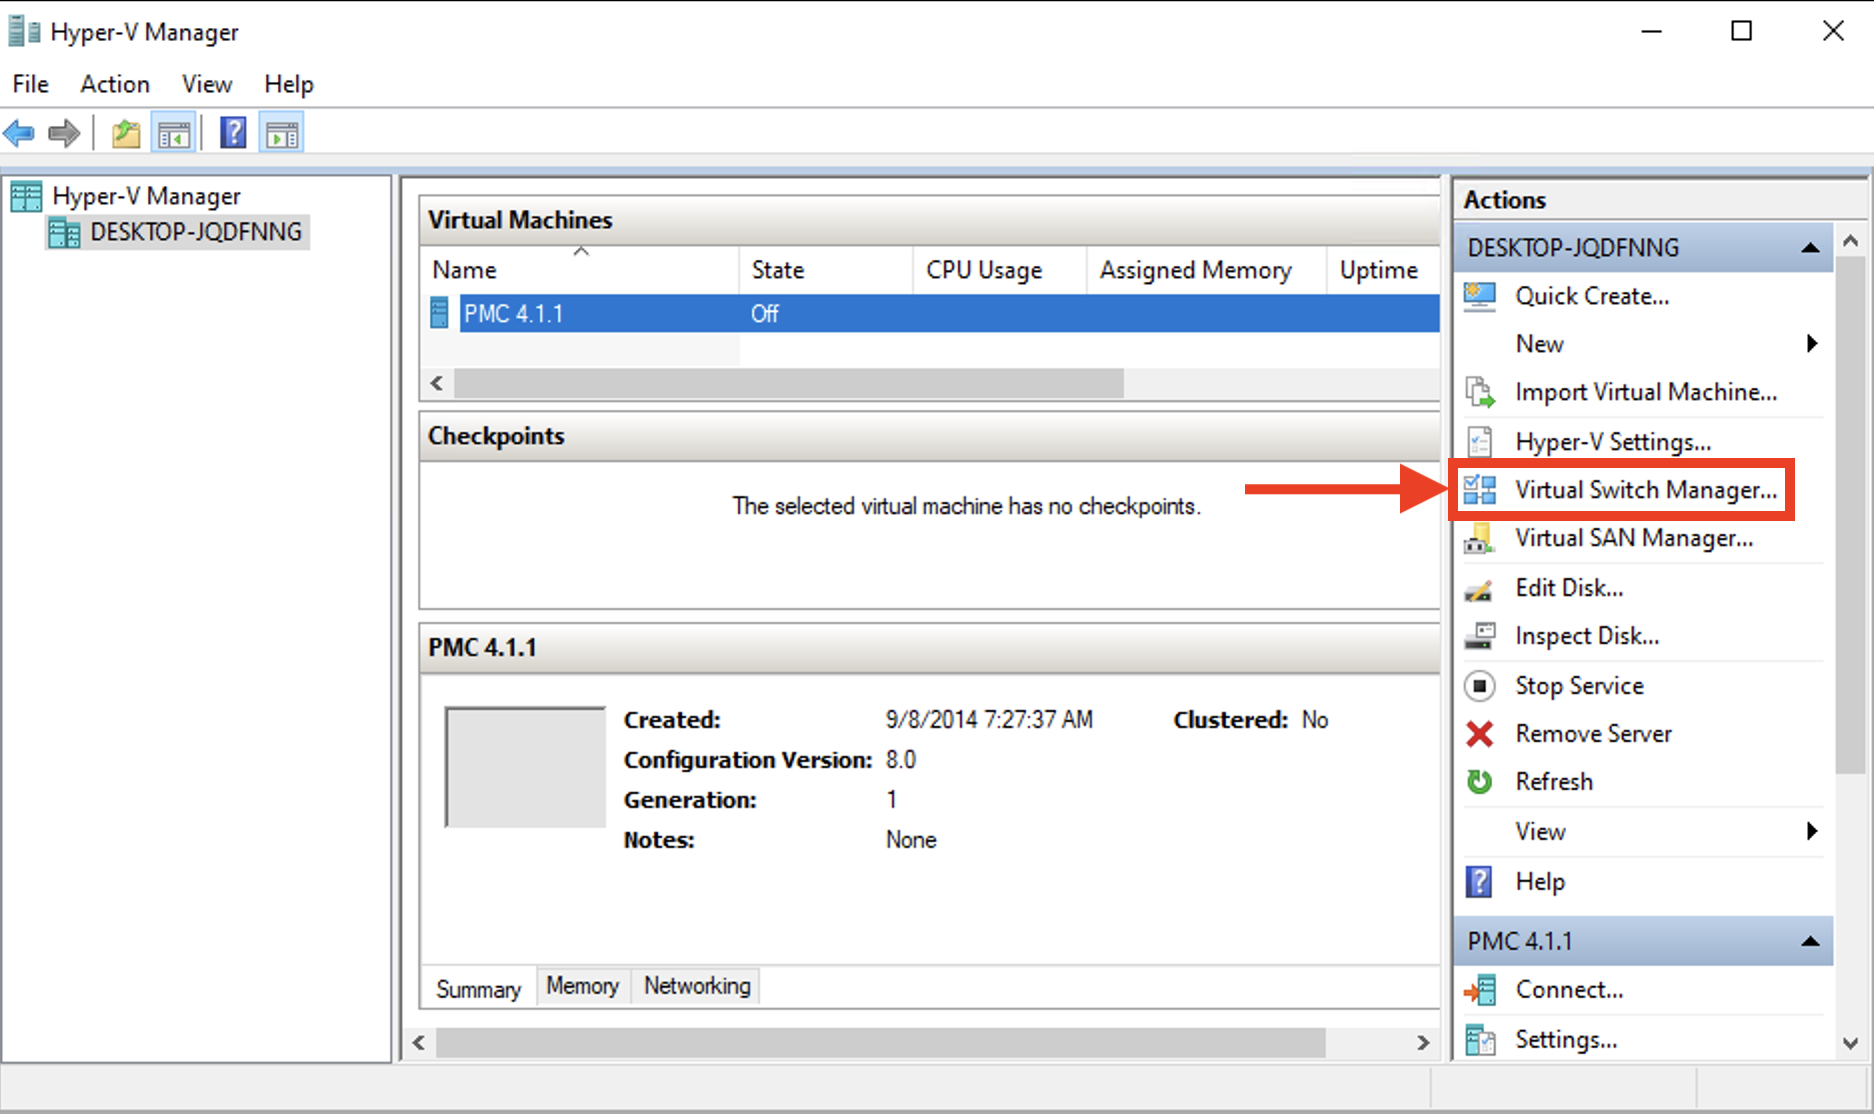Expand the View submenu arrow in Actions
The width and height of the screenshot is (1874, 1114).
click(x=1812, y=832)
